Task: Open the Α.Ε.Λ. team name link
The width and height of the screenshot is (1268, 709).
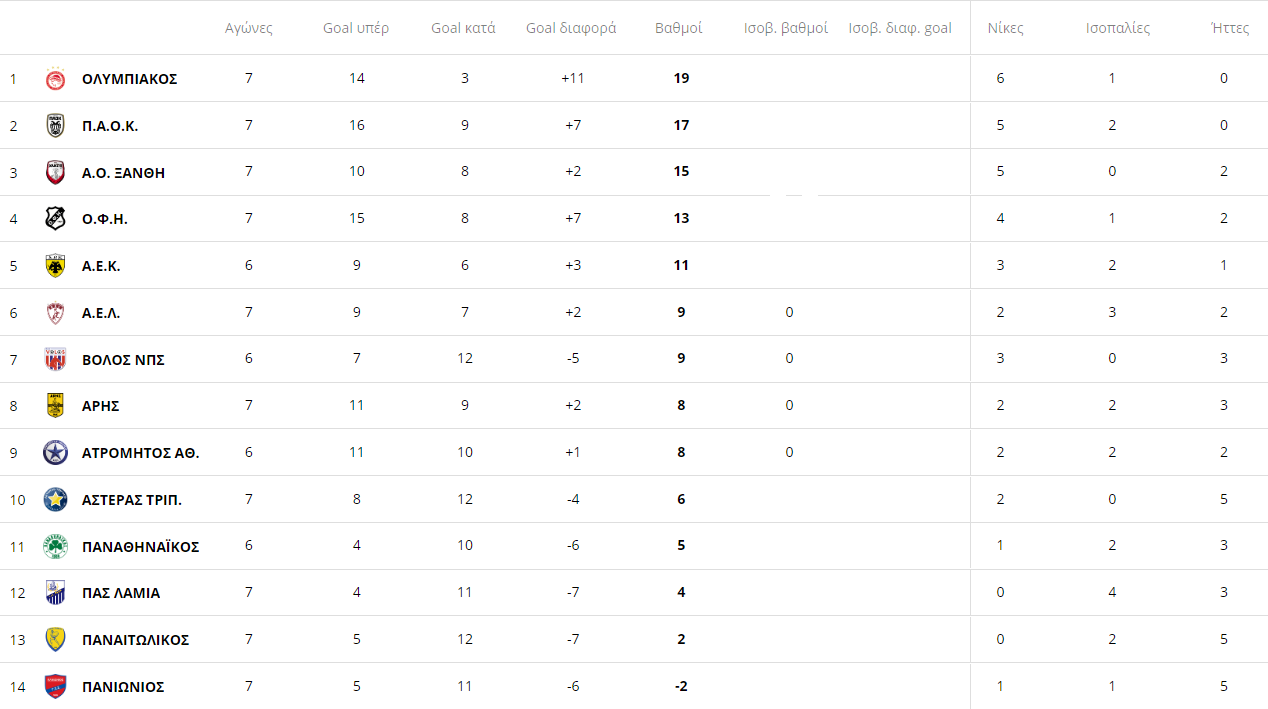Action: point(101,313)
